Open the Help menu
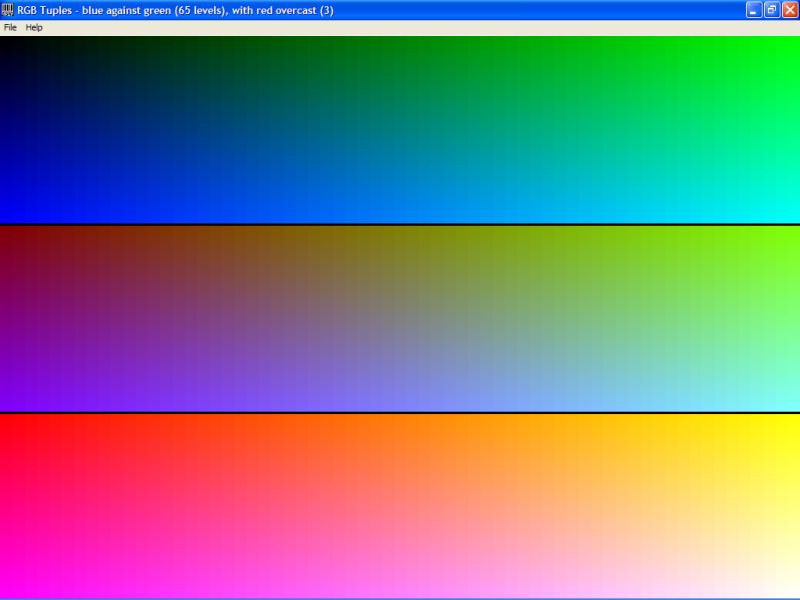 click(x=34, y=28)
